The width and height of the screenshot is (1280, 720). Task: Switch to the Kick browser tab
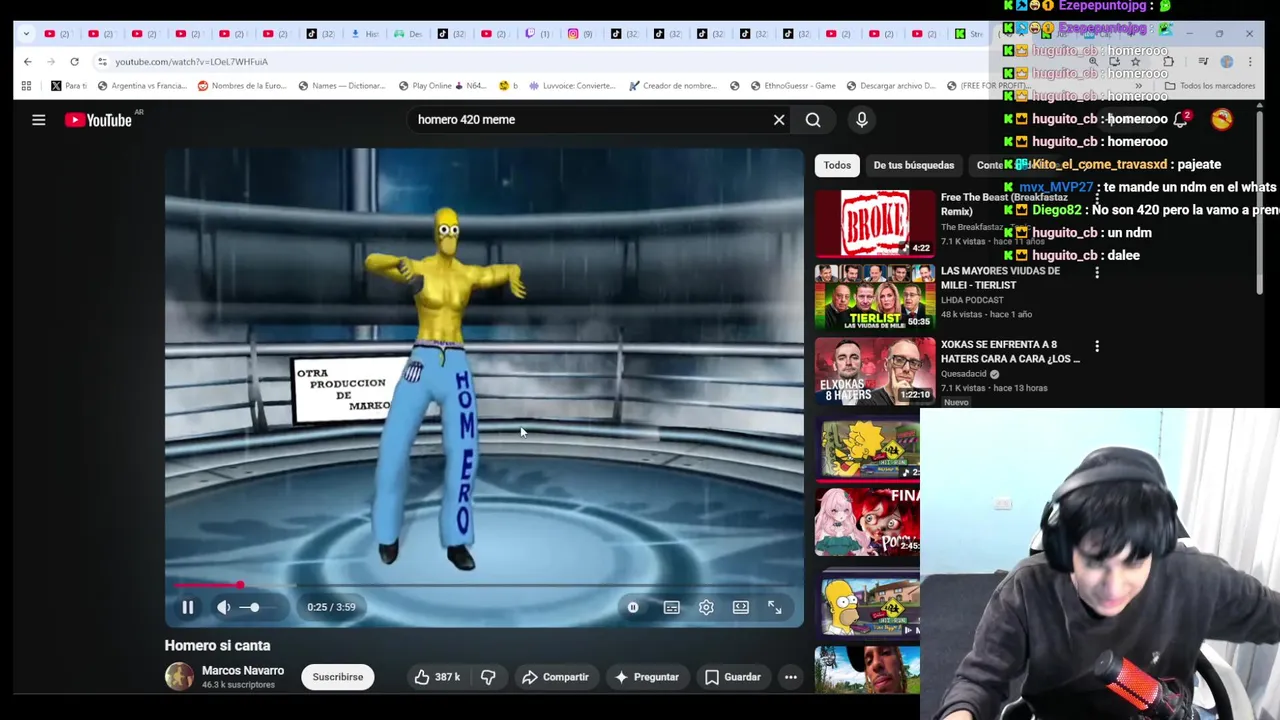[966, 34]
